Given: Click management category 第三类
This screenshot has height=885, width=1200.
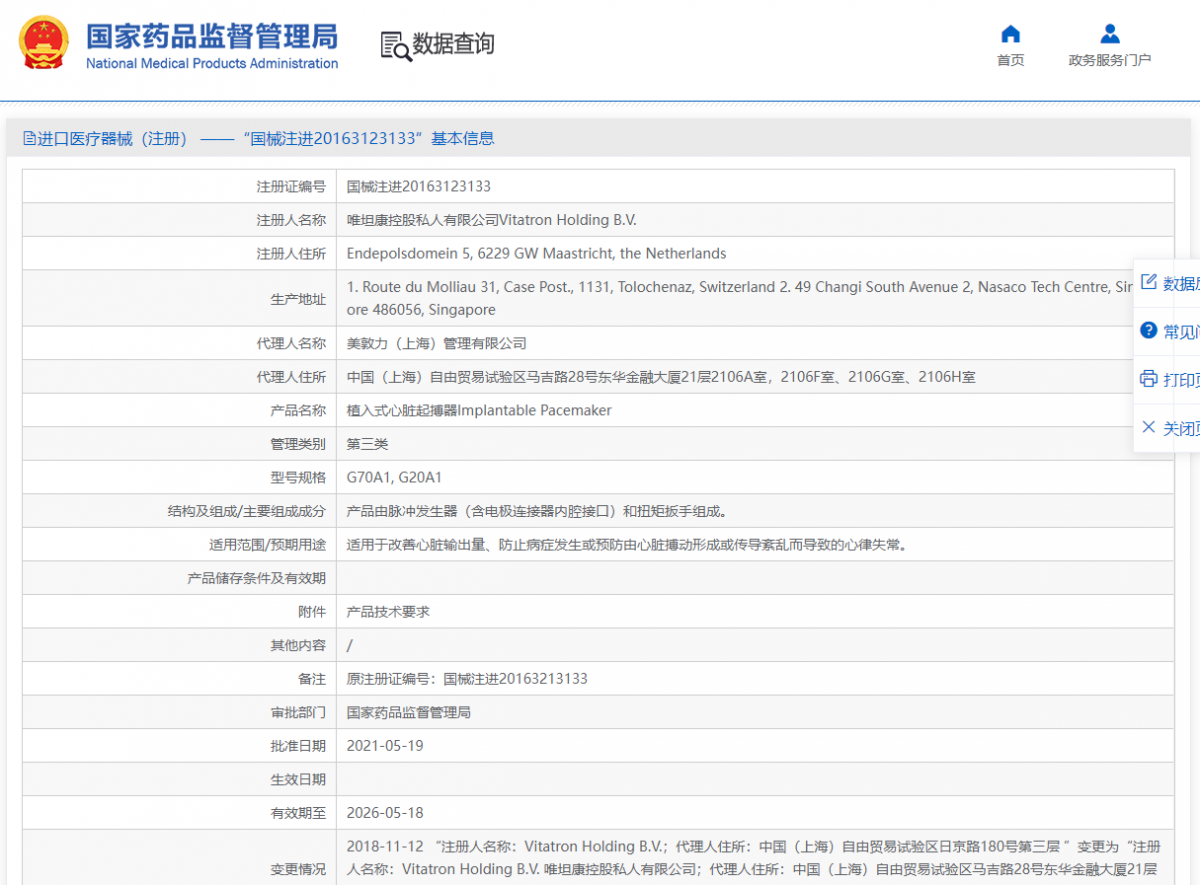Looking at the screenshot, I should click(x=367, y=444).
